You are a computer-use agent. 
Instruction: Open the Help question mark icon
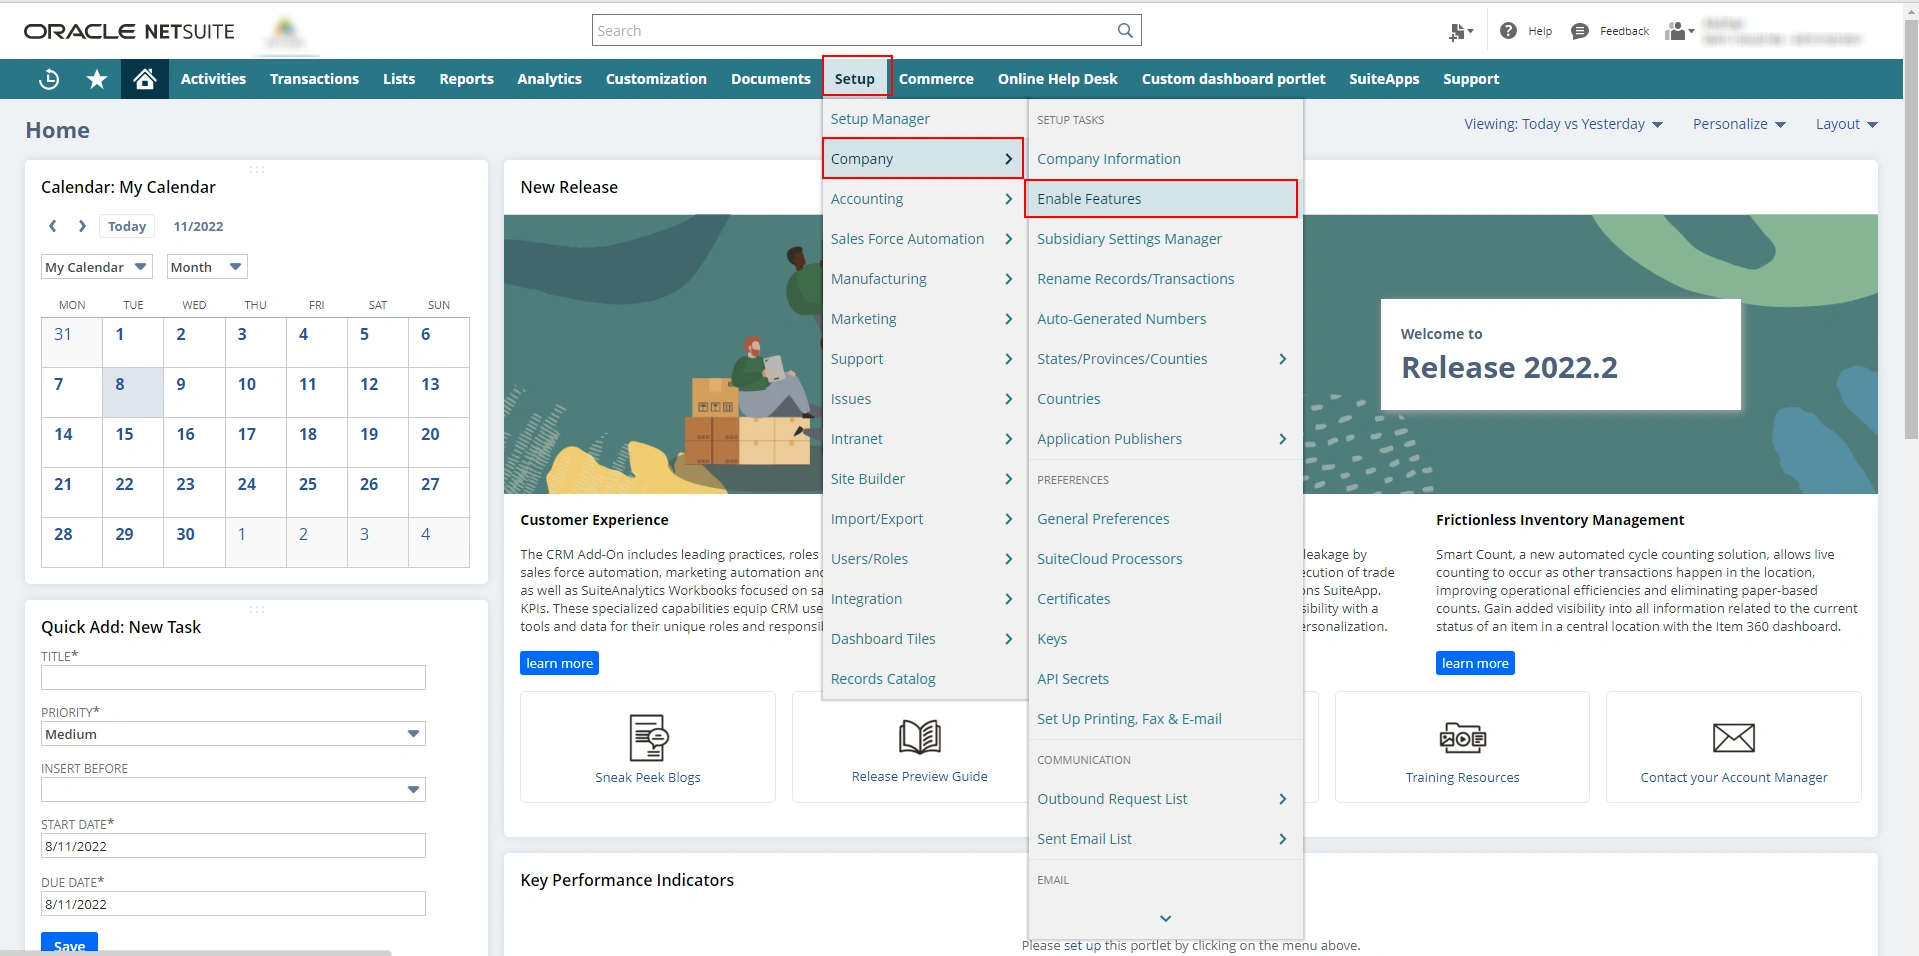(1508, 31)
